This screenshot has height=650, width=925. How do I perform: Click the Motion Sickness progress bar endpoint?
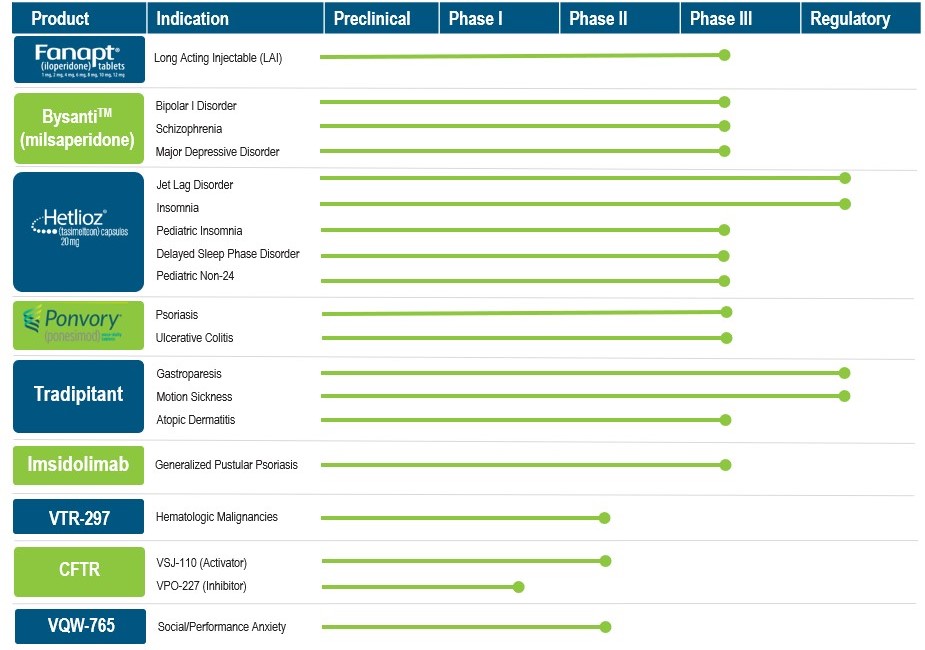coord(844,396)
